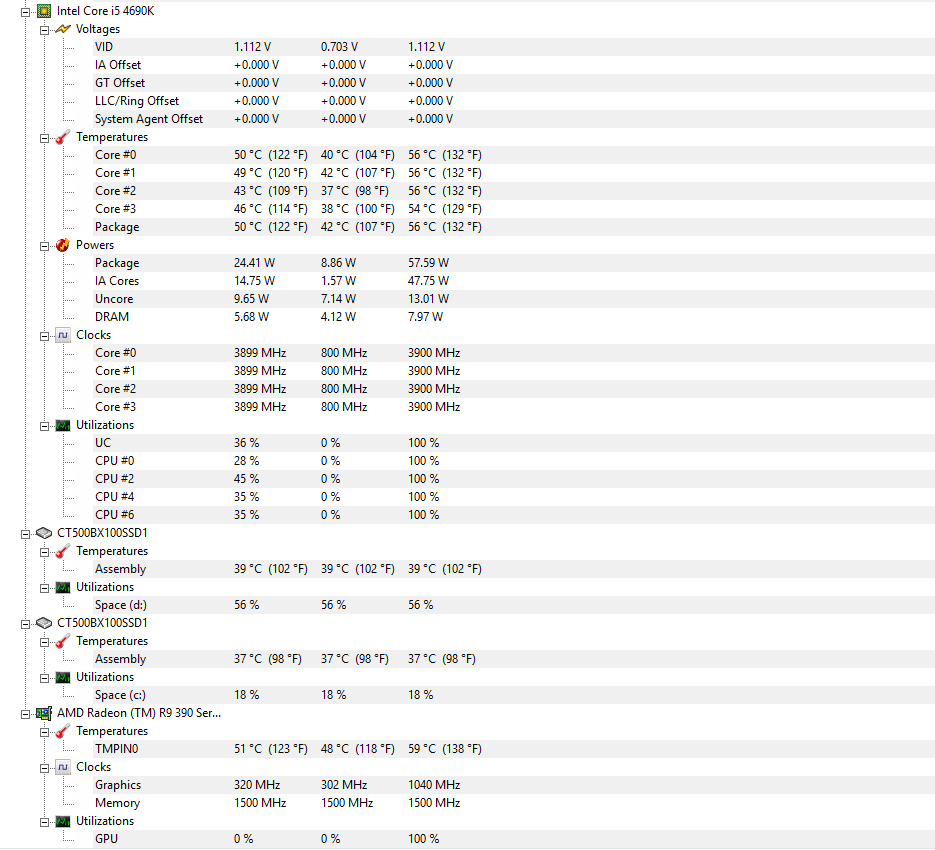Viewport: 935px width, 850px height.
Task: Click the drive icon of the SSD holding Space (d:)
Action: click(x=44, y=533)
